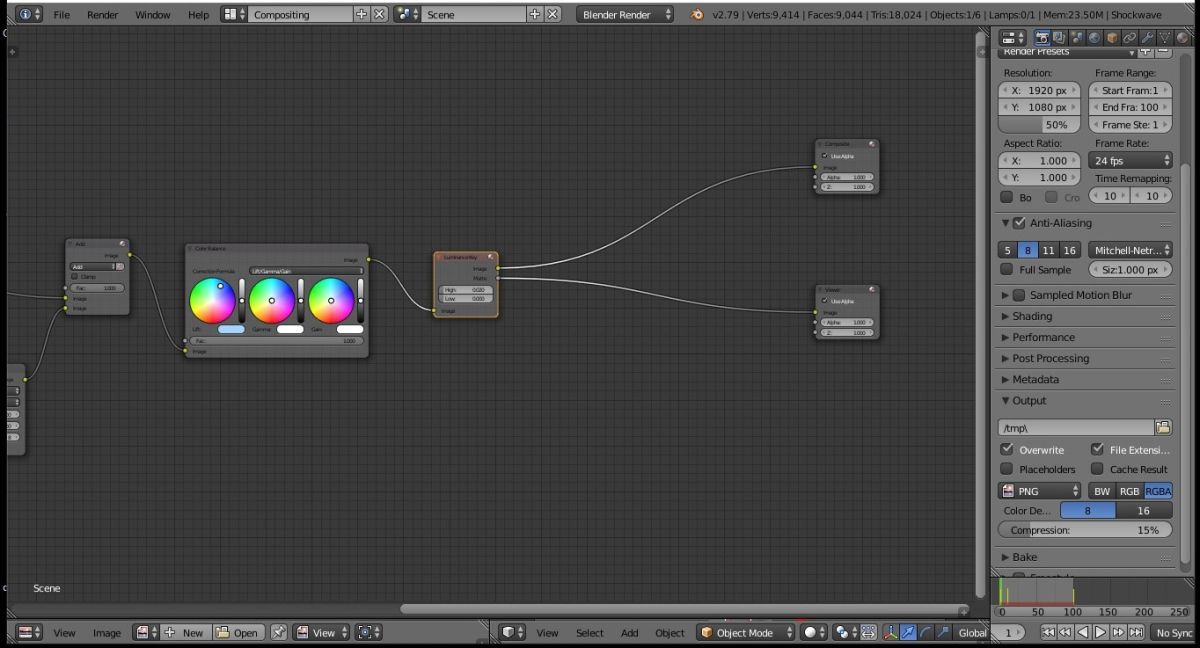This screenshot has height=648, width=1200.
Task: Enable the Cache Result checkbox
Action: tap(1098, 469)
